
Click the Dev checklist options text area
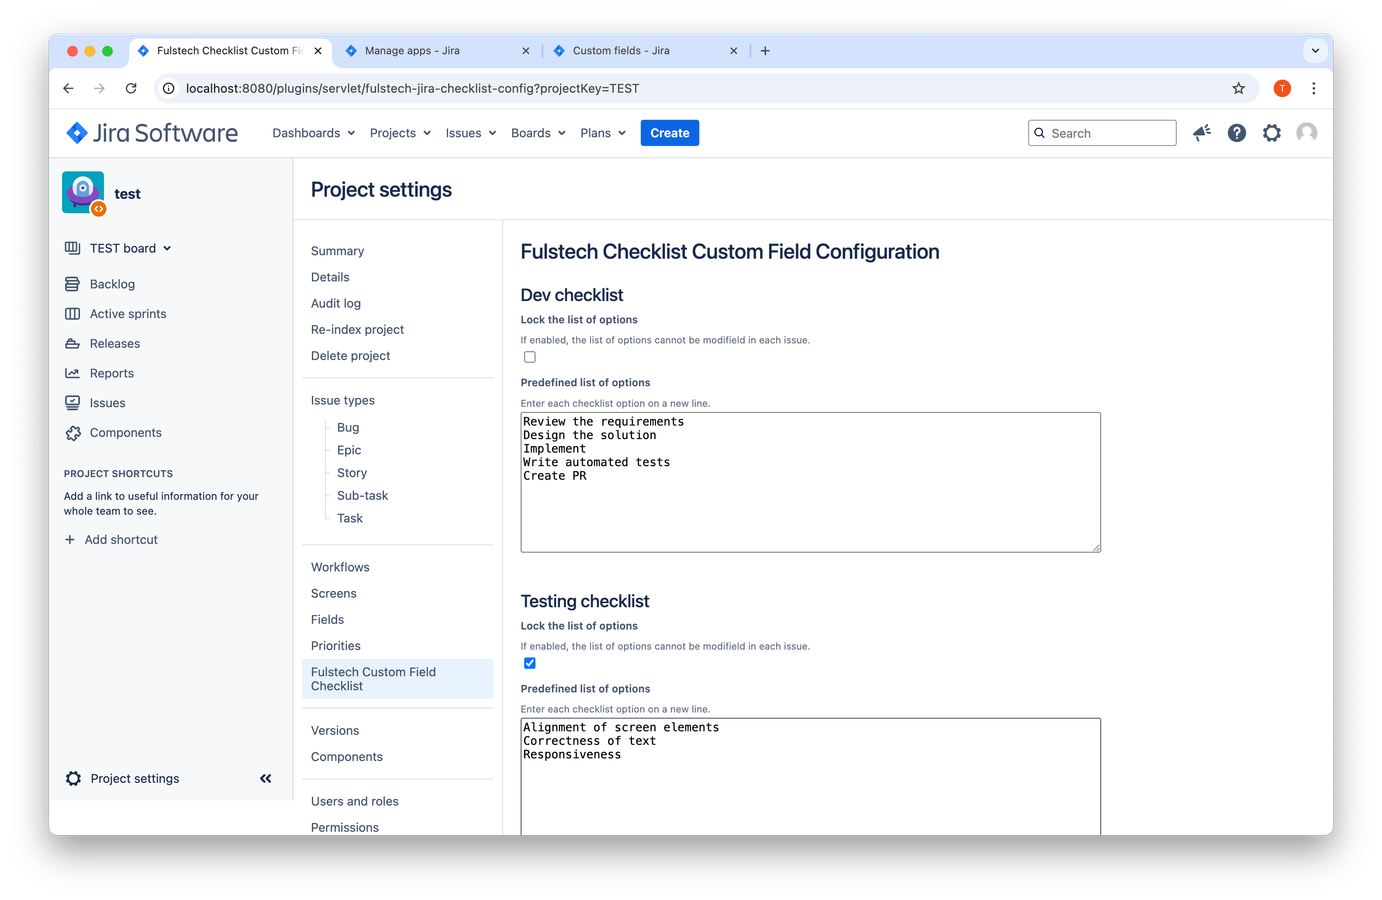pos(811,482)
